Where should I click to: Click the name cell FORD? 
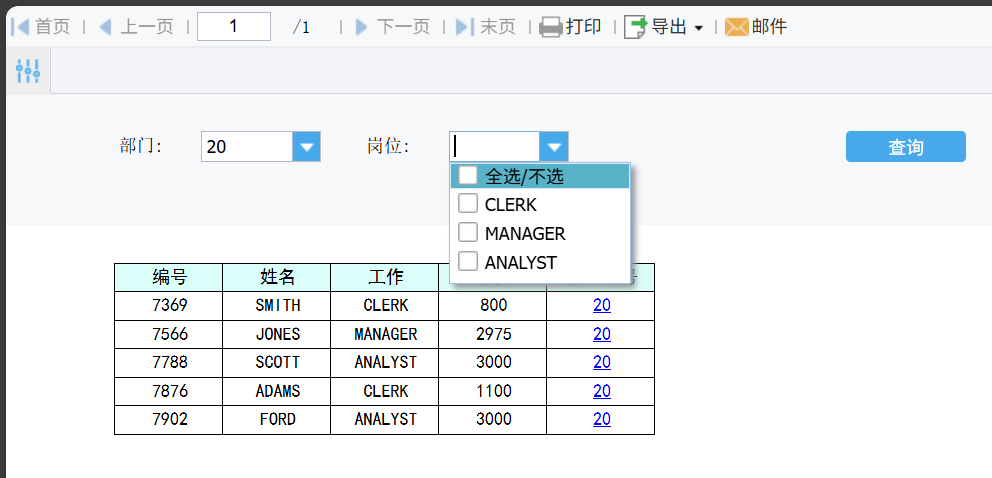coord(277,420)
